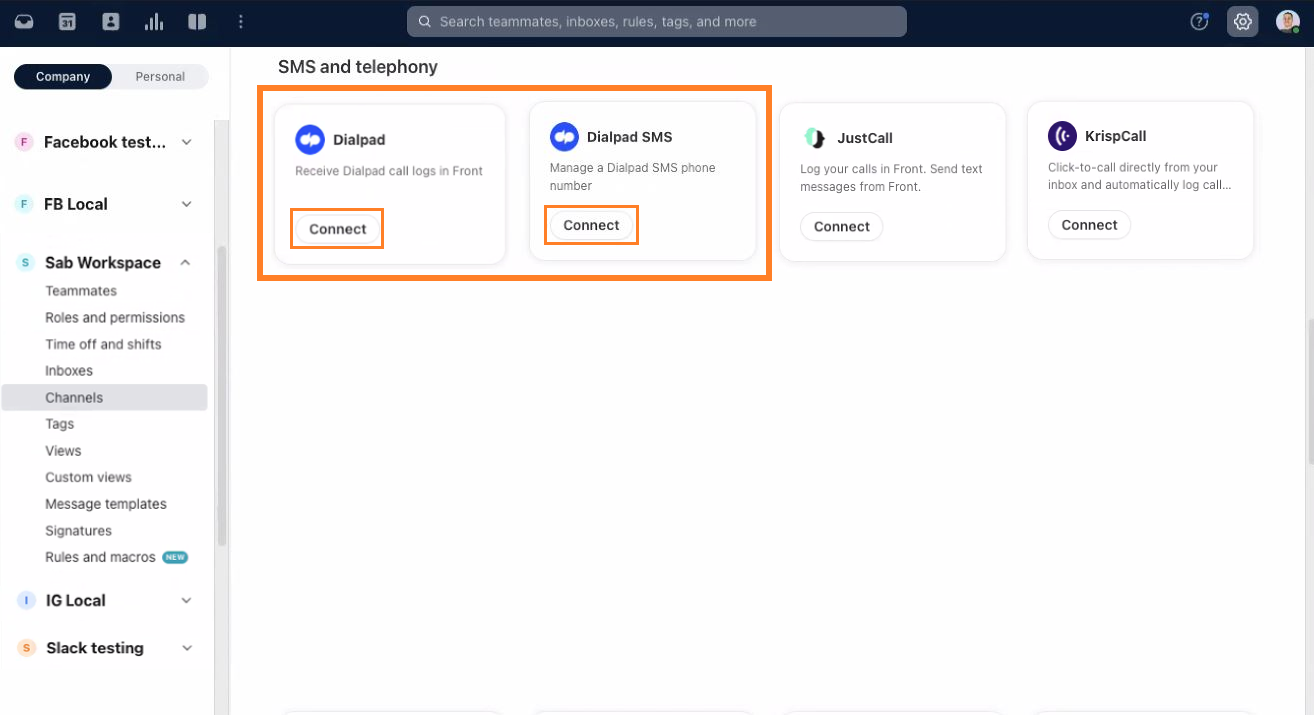Image resolution: width=1314 pixels, height=715 pixels.
Task: Click Connect on the Dialpad SMS card
Action: pyautogui.click(x=591, y=225)
